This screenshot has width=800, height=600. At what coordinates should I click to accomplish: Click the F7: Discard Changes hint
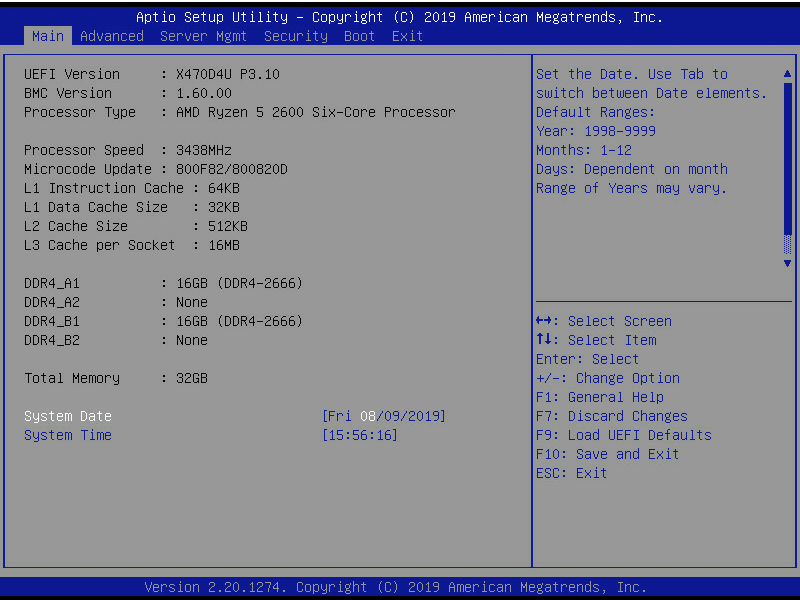point(612,416)
